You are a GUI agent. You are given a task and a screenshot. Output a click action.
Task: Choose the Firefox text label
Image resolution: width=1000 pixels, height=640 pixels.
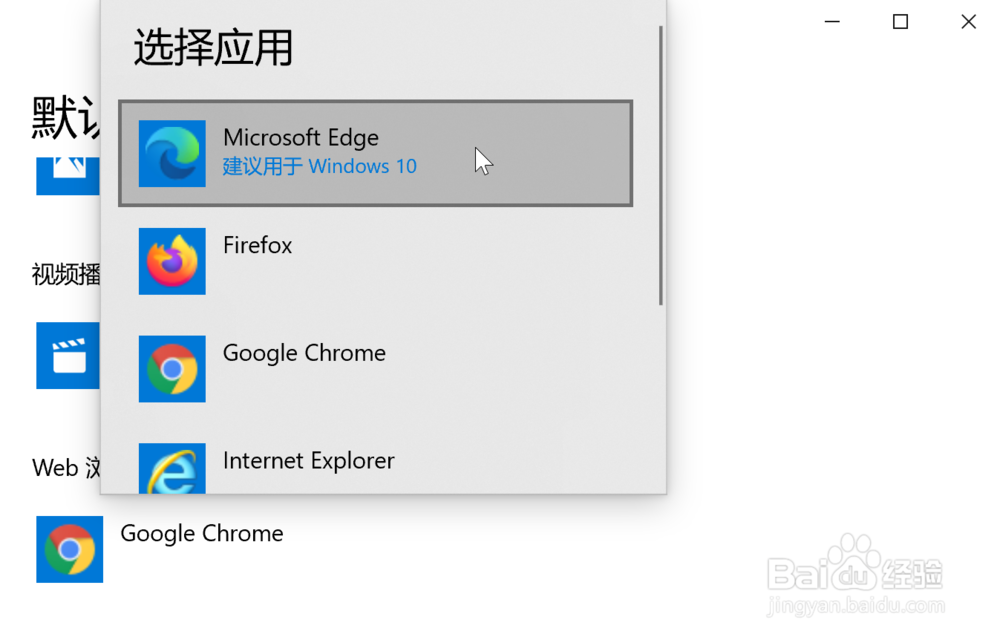pyautogui.click(x=258, y=245)
